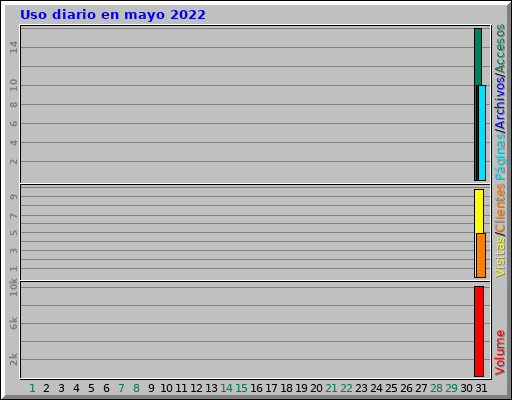Click the "Páginas" legend label
512x400 pixels.
point(500,156)
